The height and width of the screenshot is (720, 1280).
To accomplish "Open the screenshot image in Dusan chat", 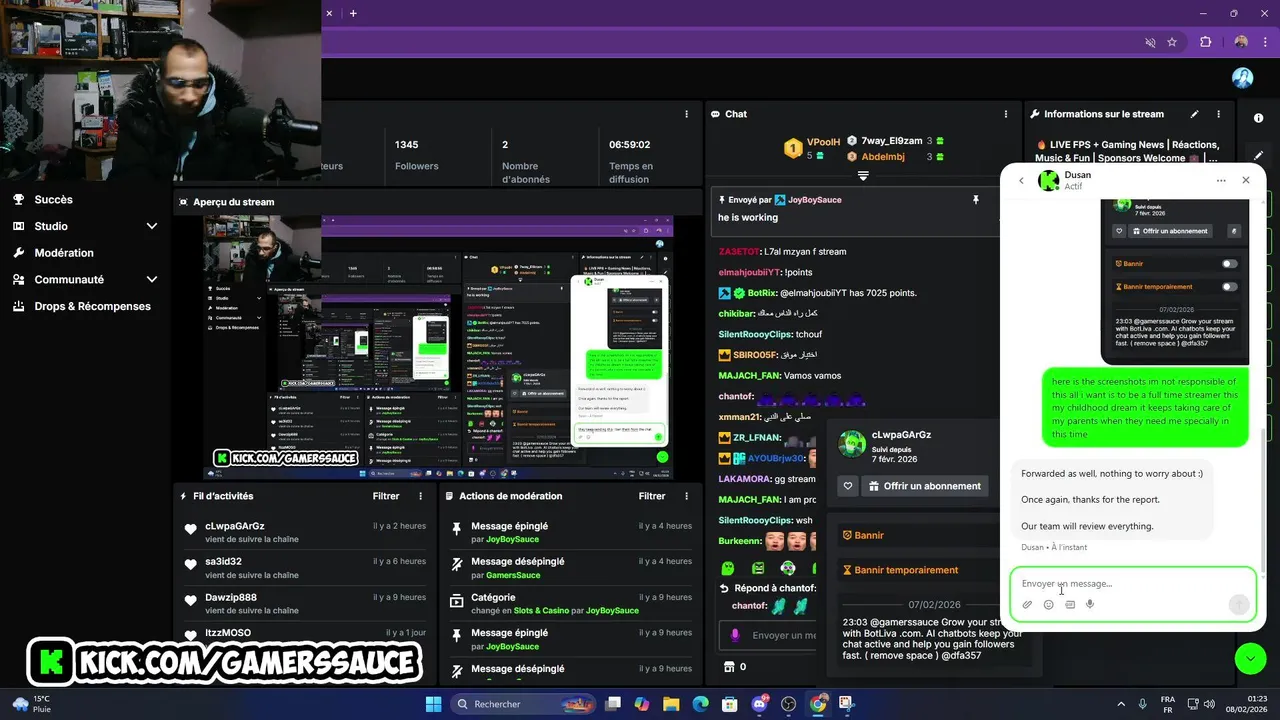I will (x=1175, y=280).
